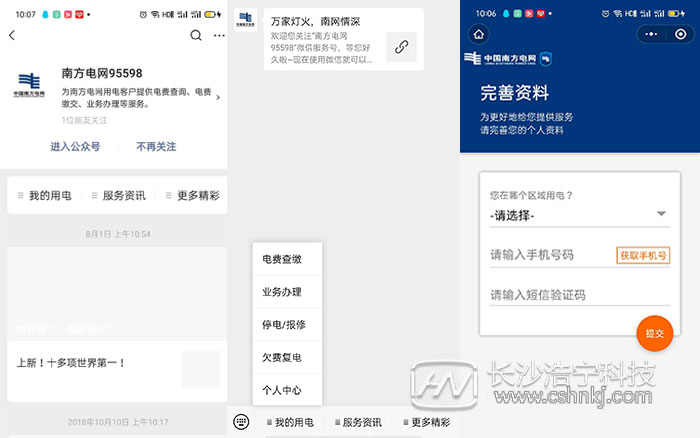Expand account details chevron beside description
700x438 pixels.
point(218,97)
